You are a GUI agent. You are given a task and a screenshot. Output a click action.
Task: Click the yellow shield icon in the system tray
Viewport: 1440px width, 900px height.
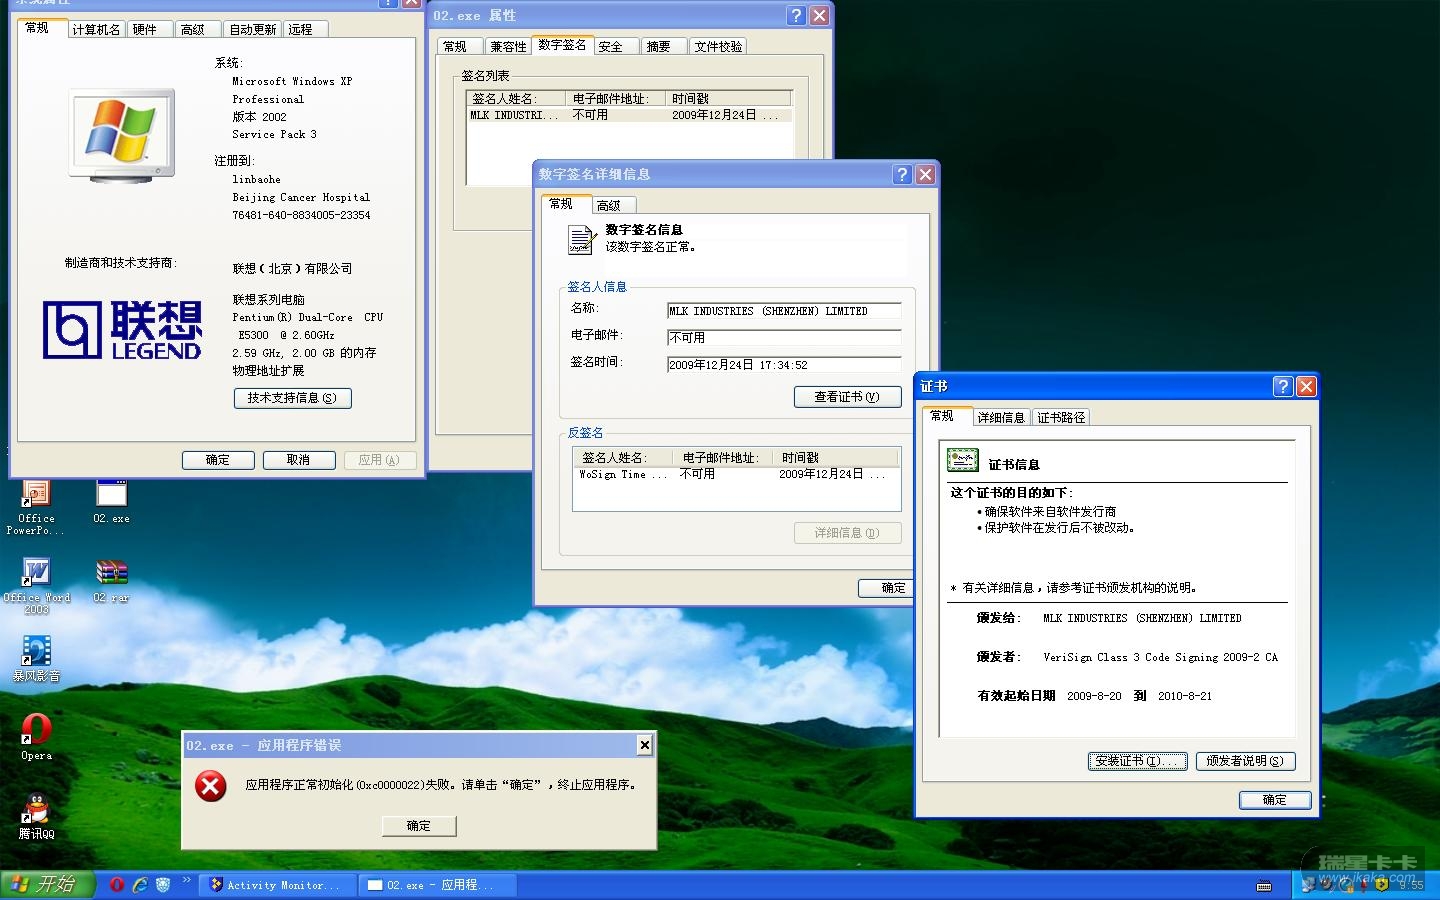tap(1381, 885)
